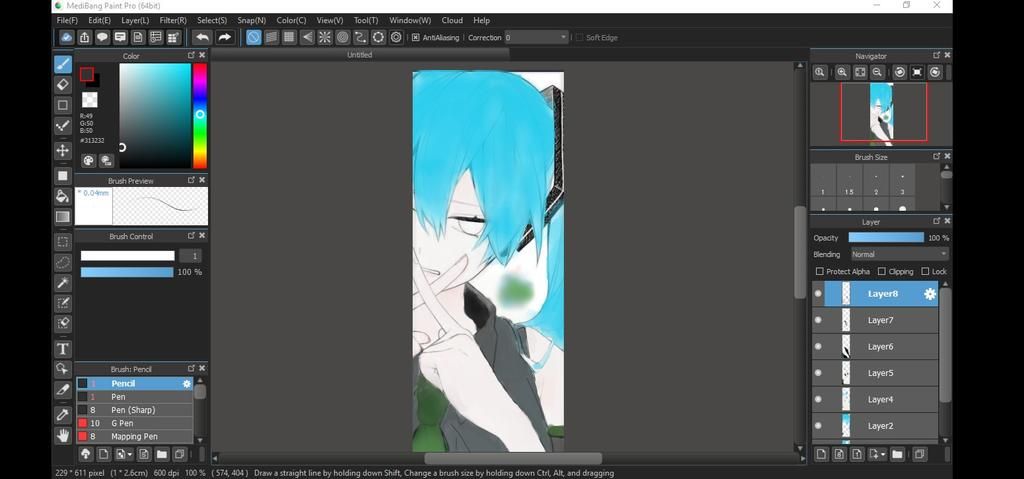The image size is (1024, 479).
Task: Toggle the AntiAliasing checkbox
Action: pos(415,38)
